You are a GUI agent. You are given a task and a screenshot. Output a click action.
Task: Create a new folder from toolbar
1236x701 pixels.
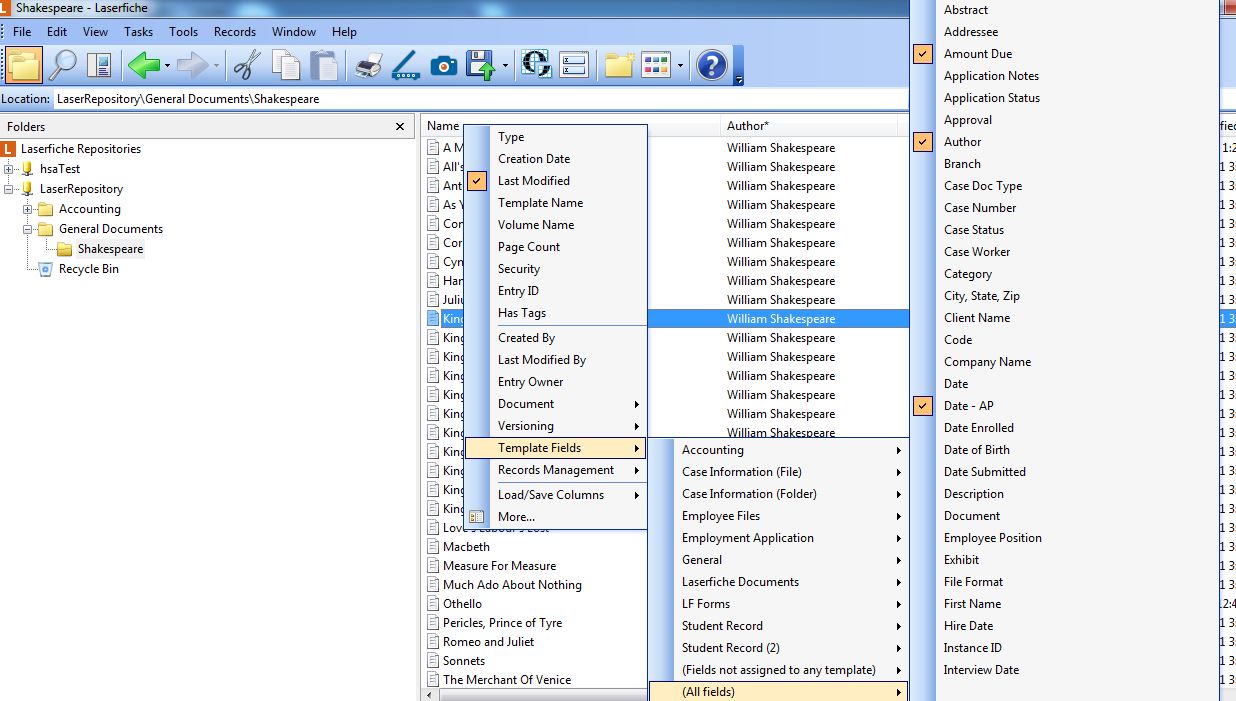(619, 66)
